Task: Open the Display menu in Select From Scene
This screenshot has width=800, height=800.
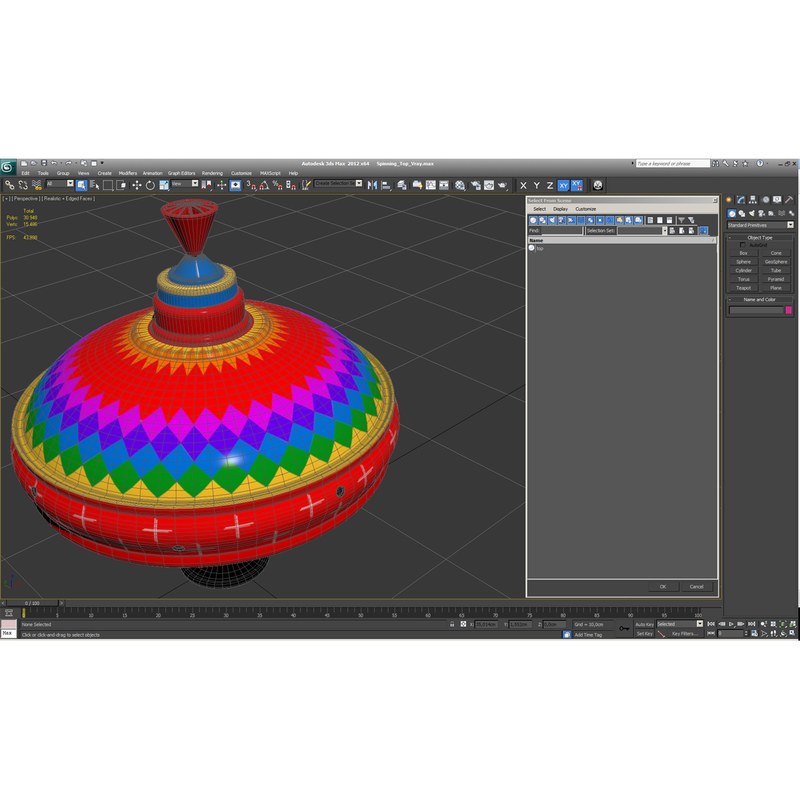Action: tap(560, 210)
